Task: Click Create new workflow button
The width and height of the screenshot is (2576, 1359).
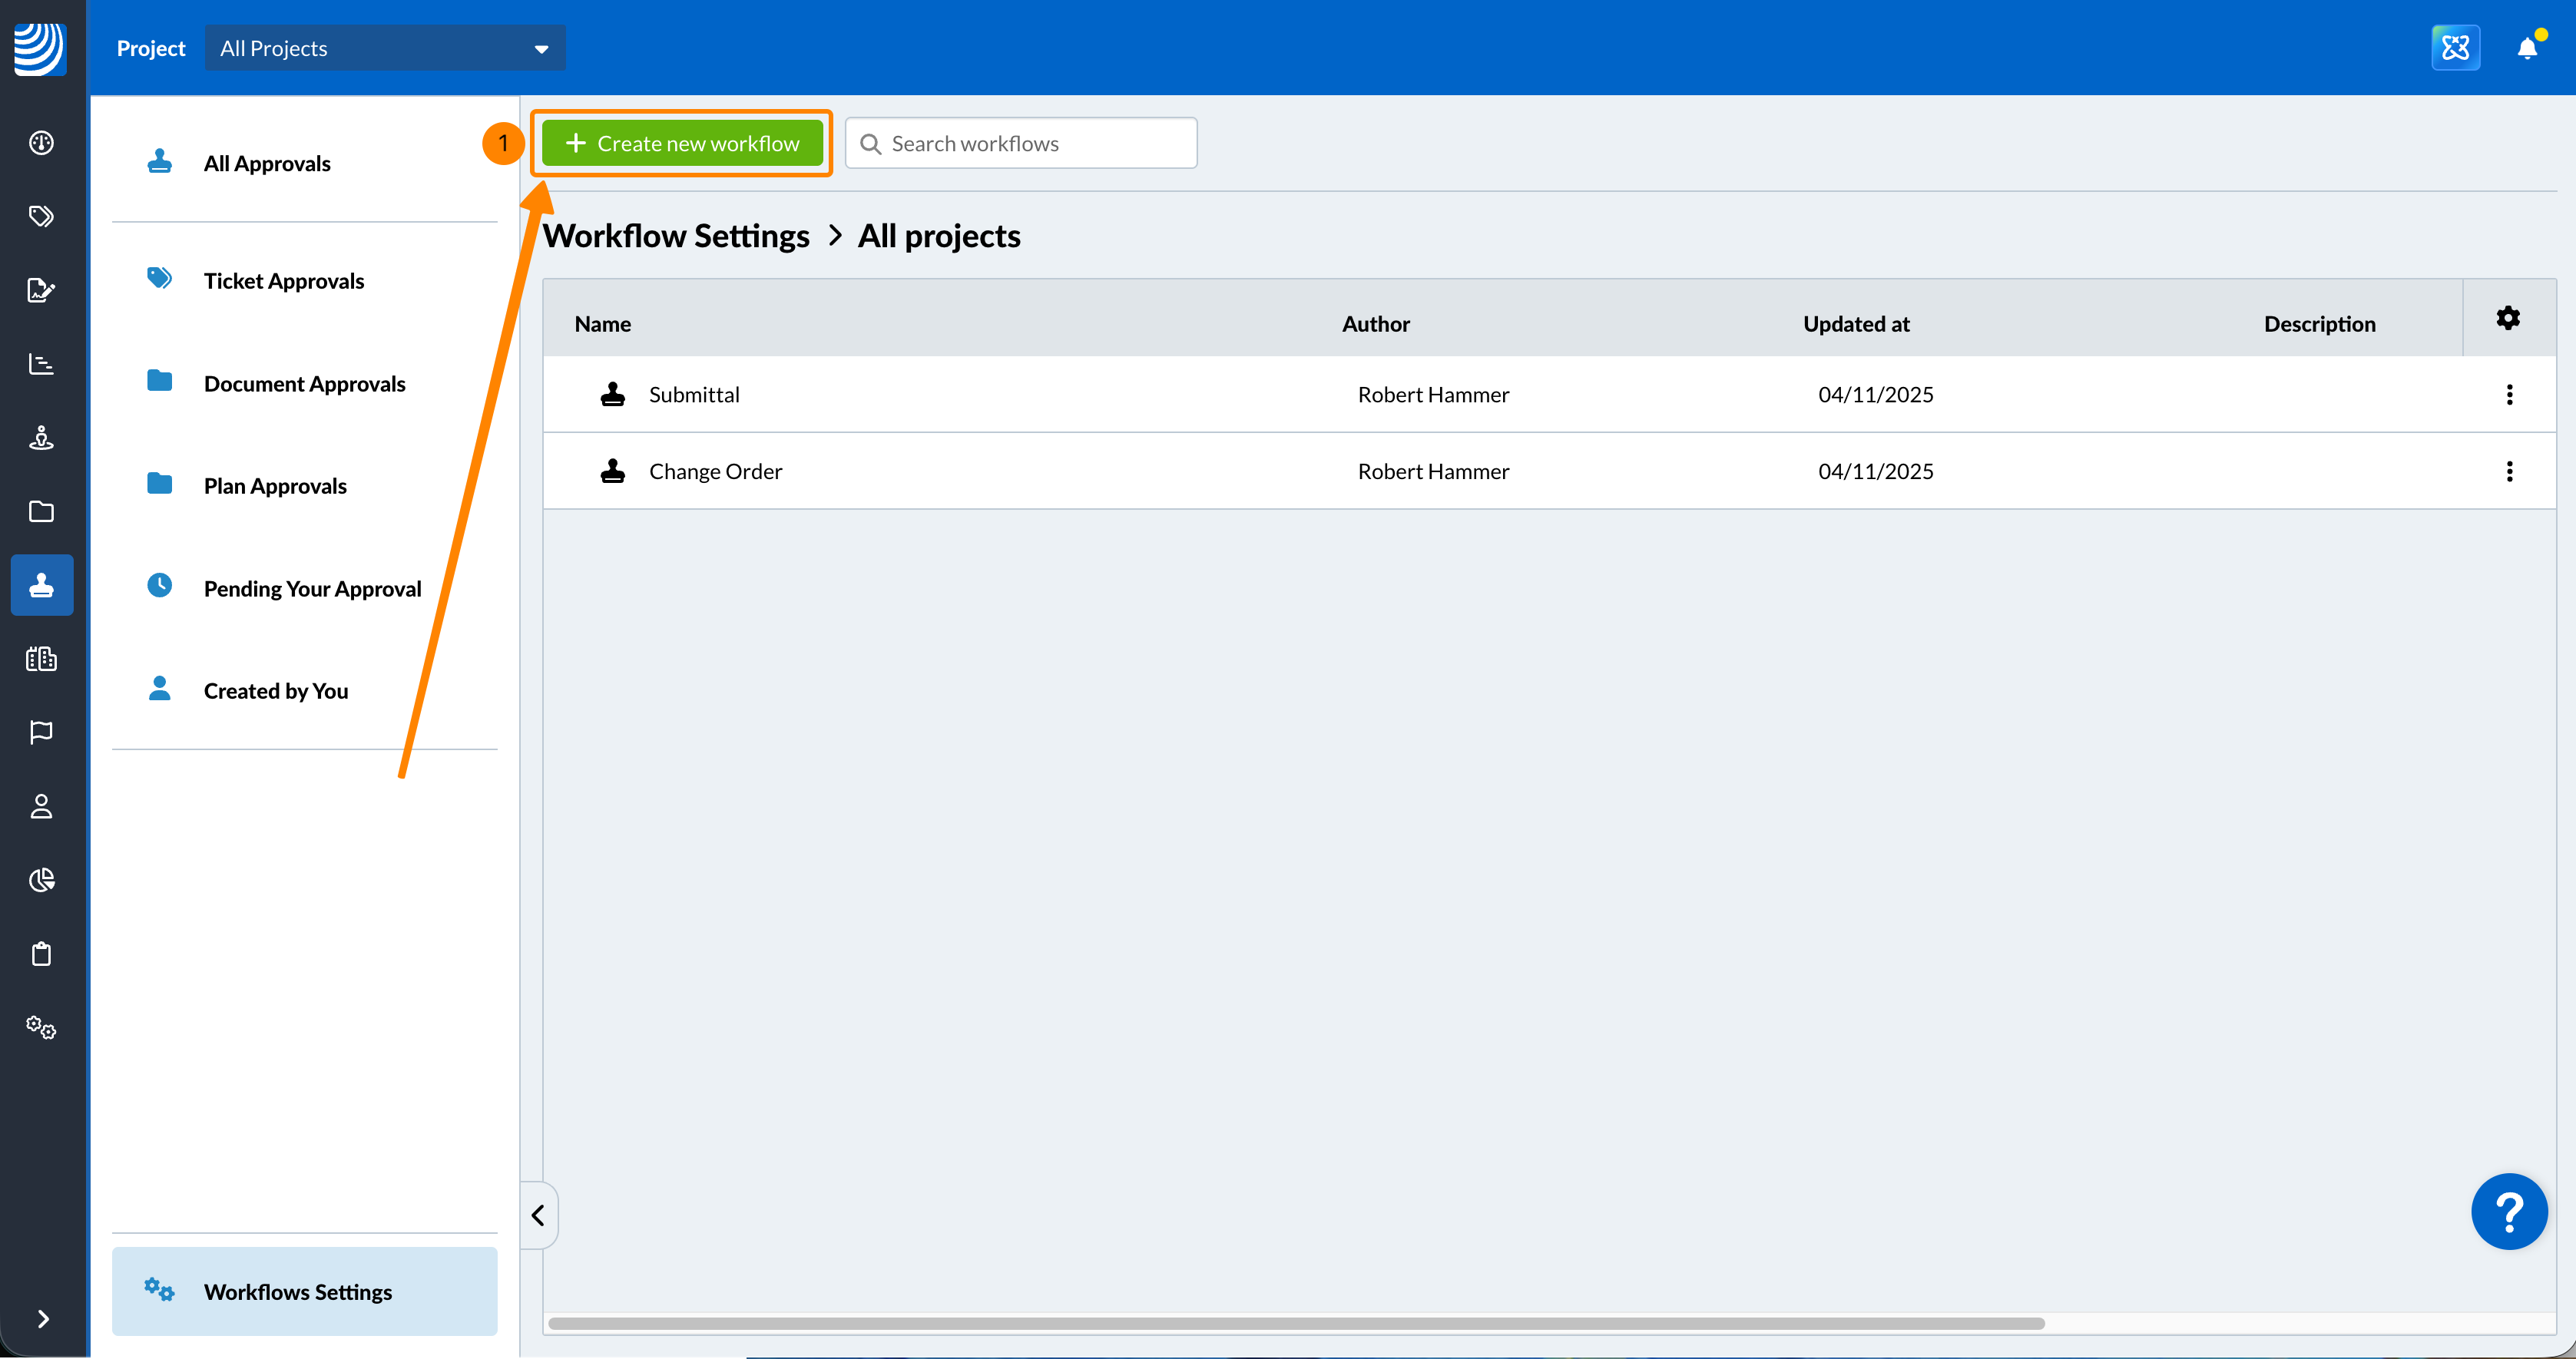Action: [x=682, y=144]
